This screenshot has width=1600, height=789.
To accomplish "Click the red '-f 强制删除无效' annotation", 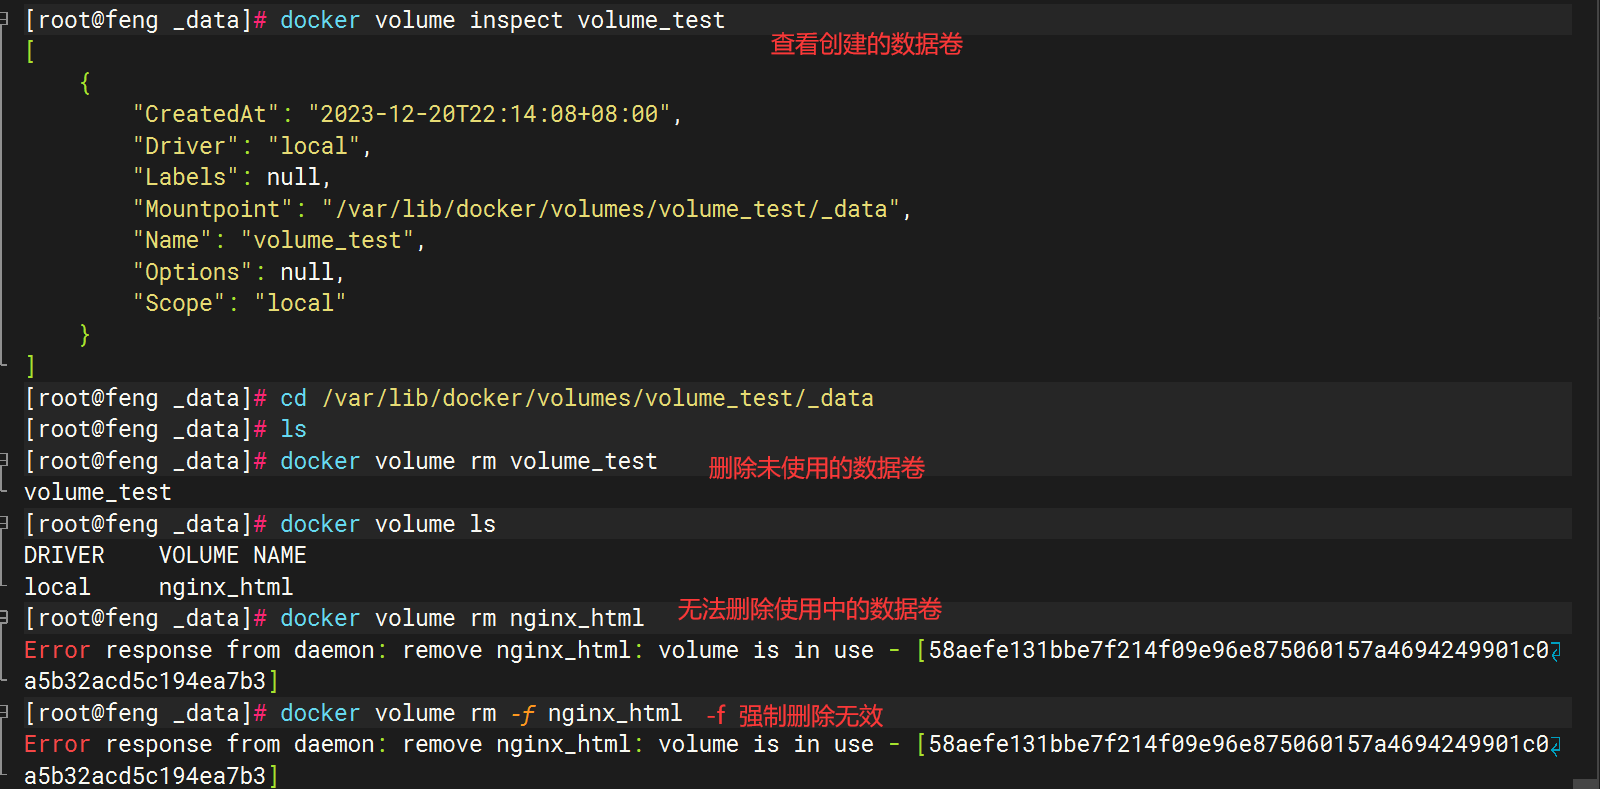I will (794, 716).
